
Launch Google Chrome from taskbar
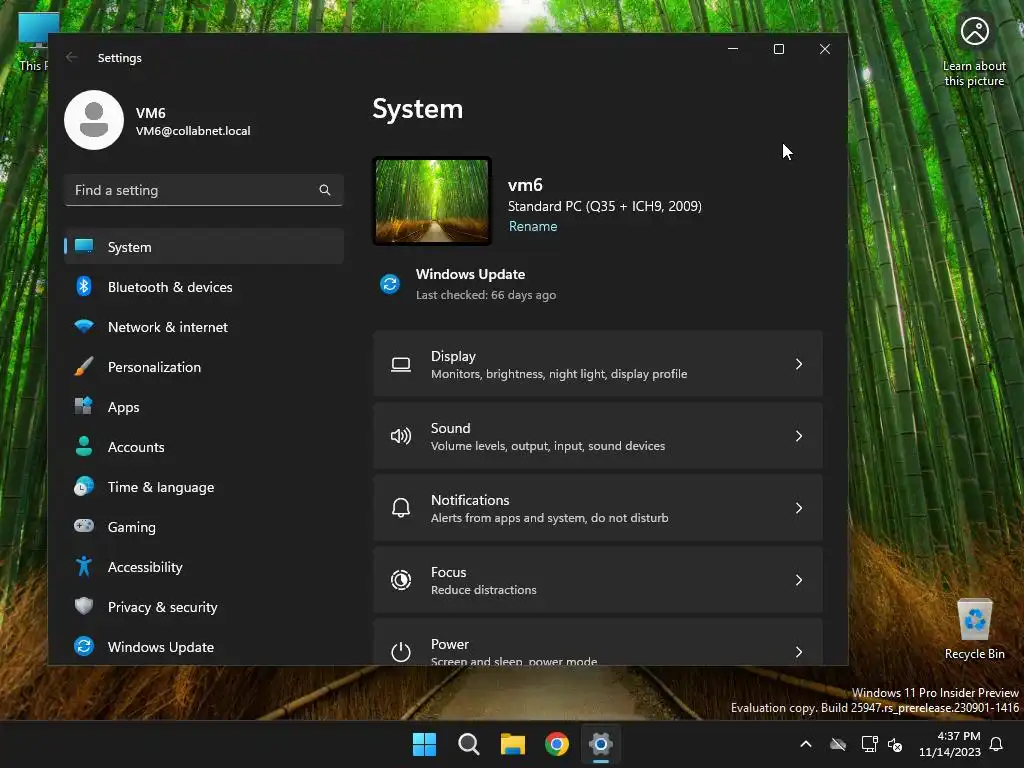557,744
